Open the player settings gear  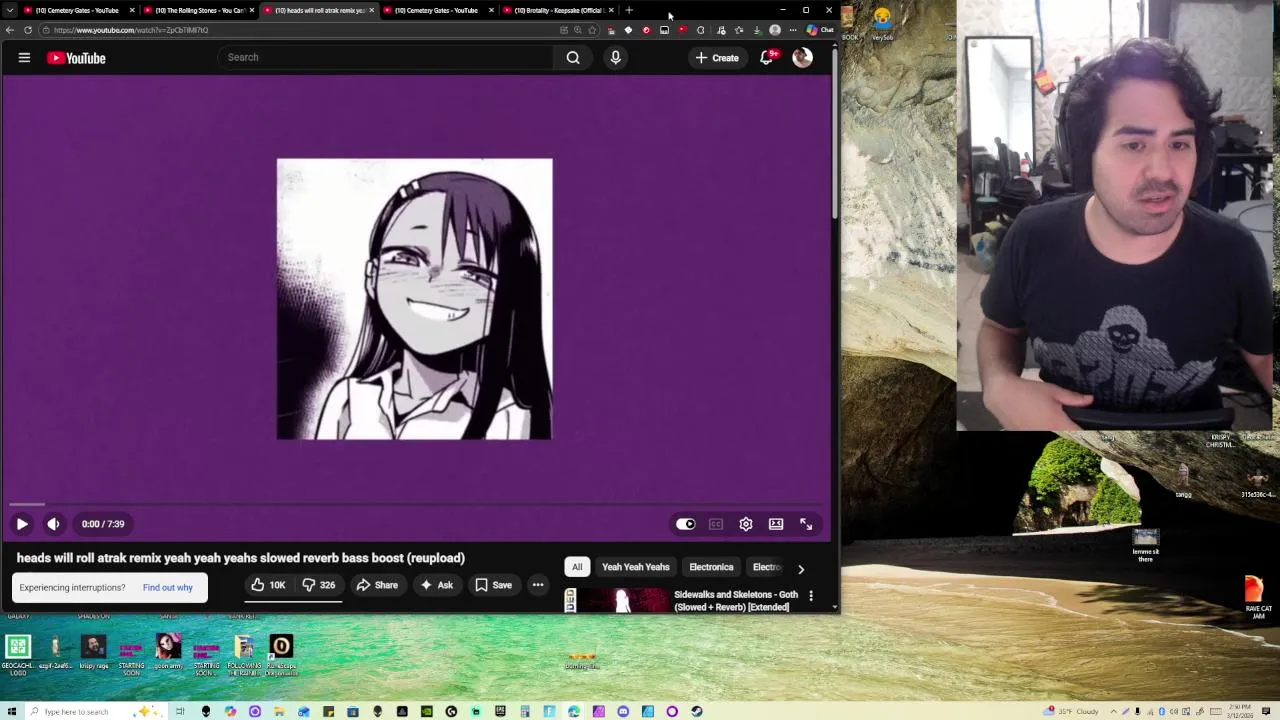(x=746, y=524)
